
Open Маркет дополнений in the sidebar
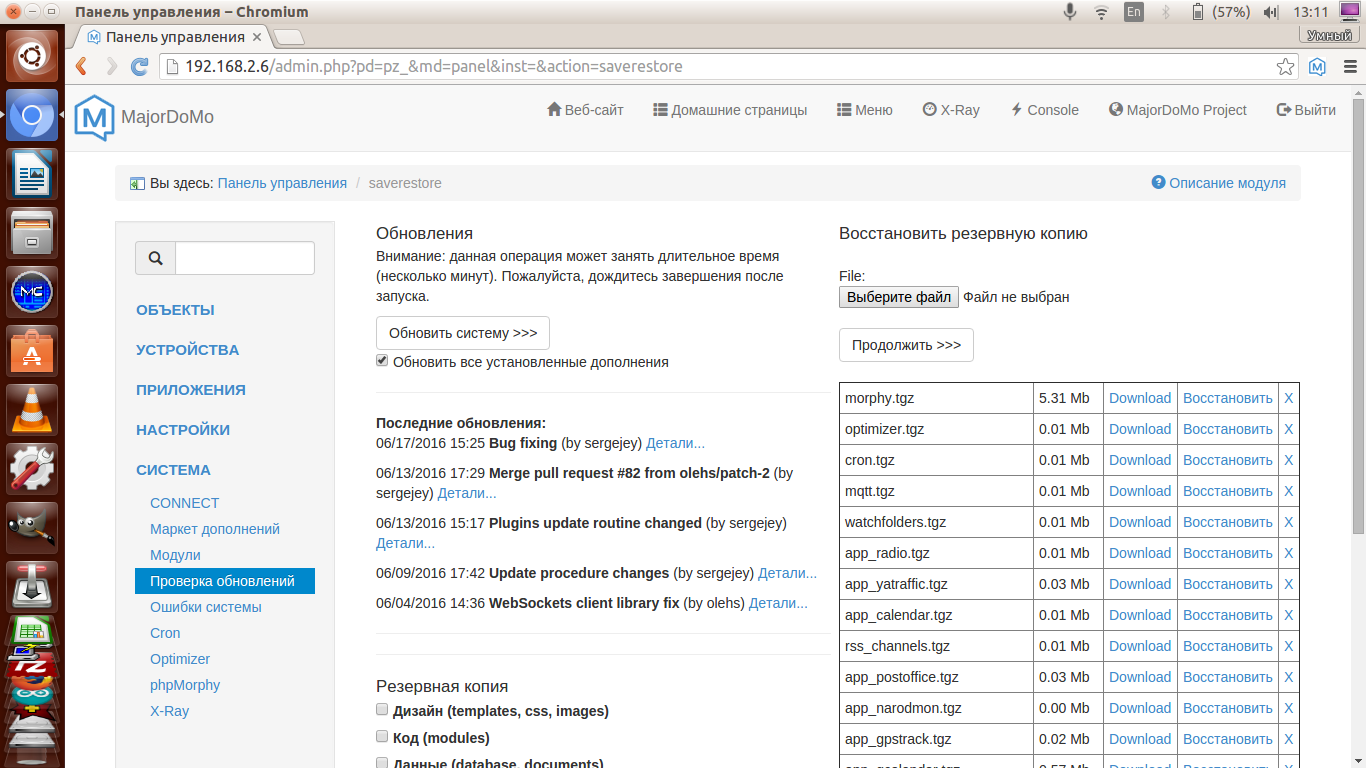[x=215, y=529]
